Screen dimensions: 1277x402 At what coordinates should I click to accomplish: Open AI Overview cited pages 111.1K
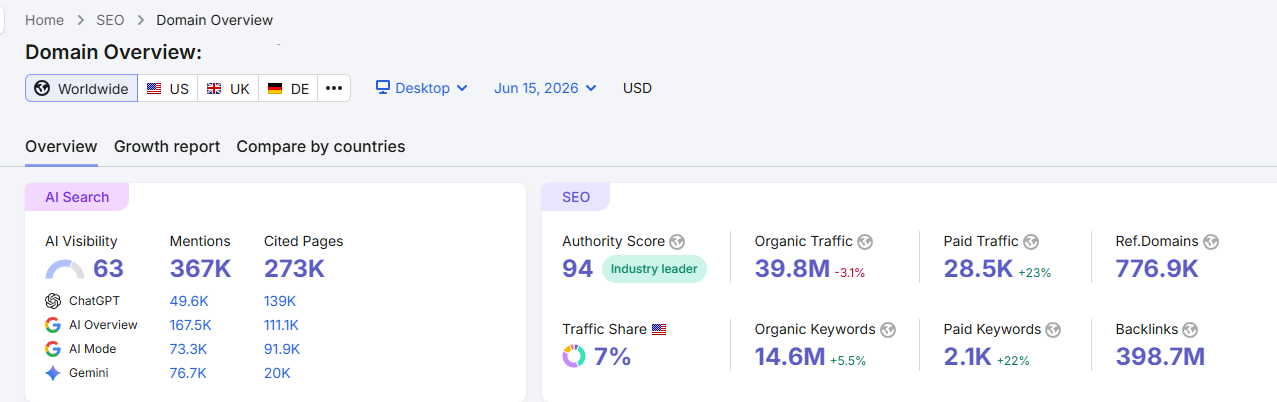pyautogui.click(x=281, y=325)
